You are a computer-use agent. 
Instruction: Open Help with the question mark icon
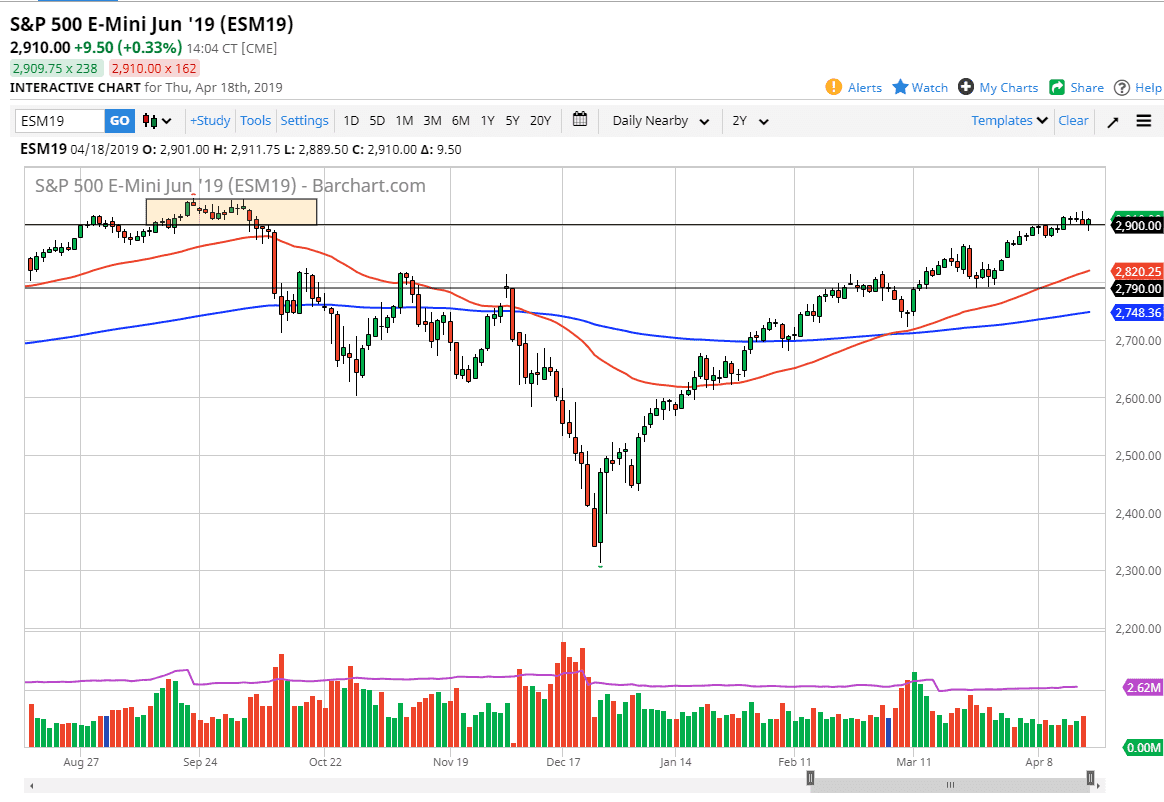1121,87
